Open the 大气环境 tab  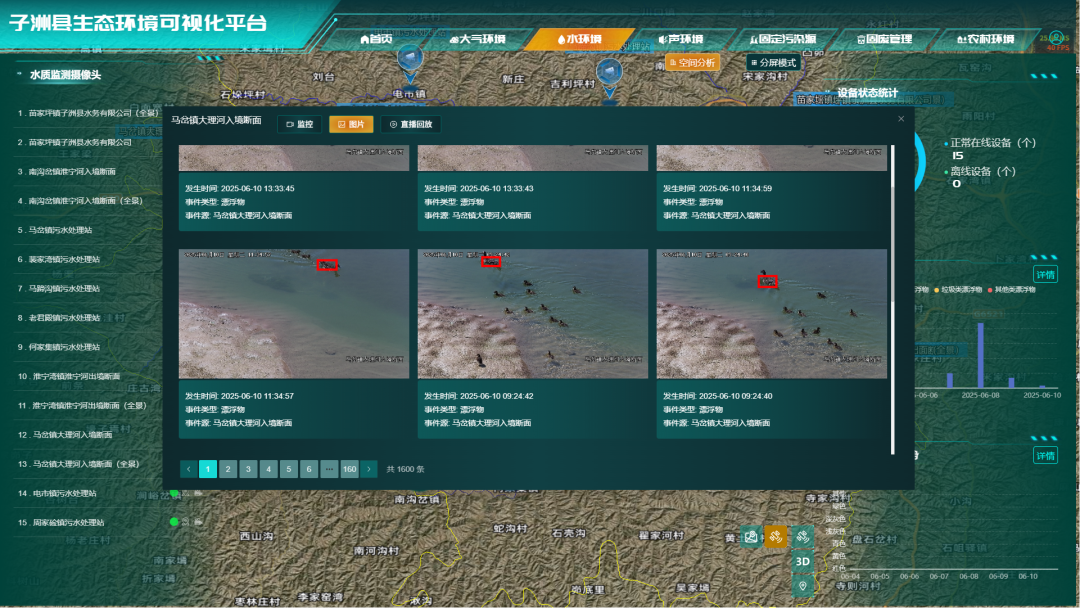(477, 39)
